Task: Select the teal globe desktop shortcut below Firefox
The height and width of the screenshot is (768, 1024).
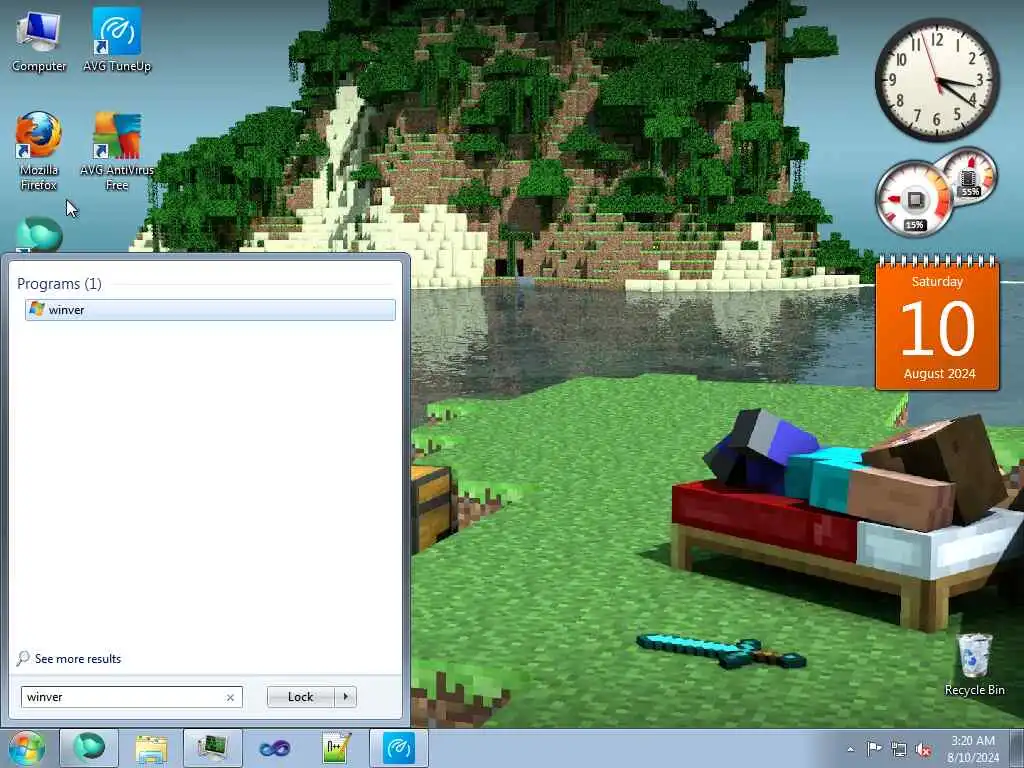Action: pos(39,234)
